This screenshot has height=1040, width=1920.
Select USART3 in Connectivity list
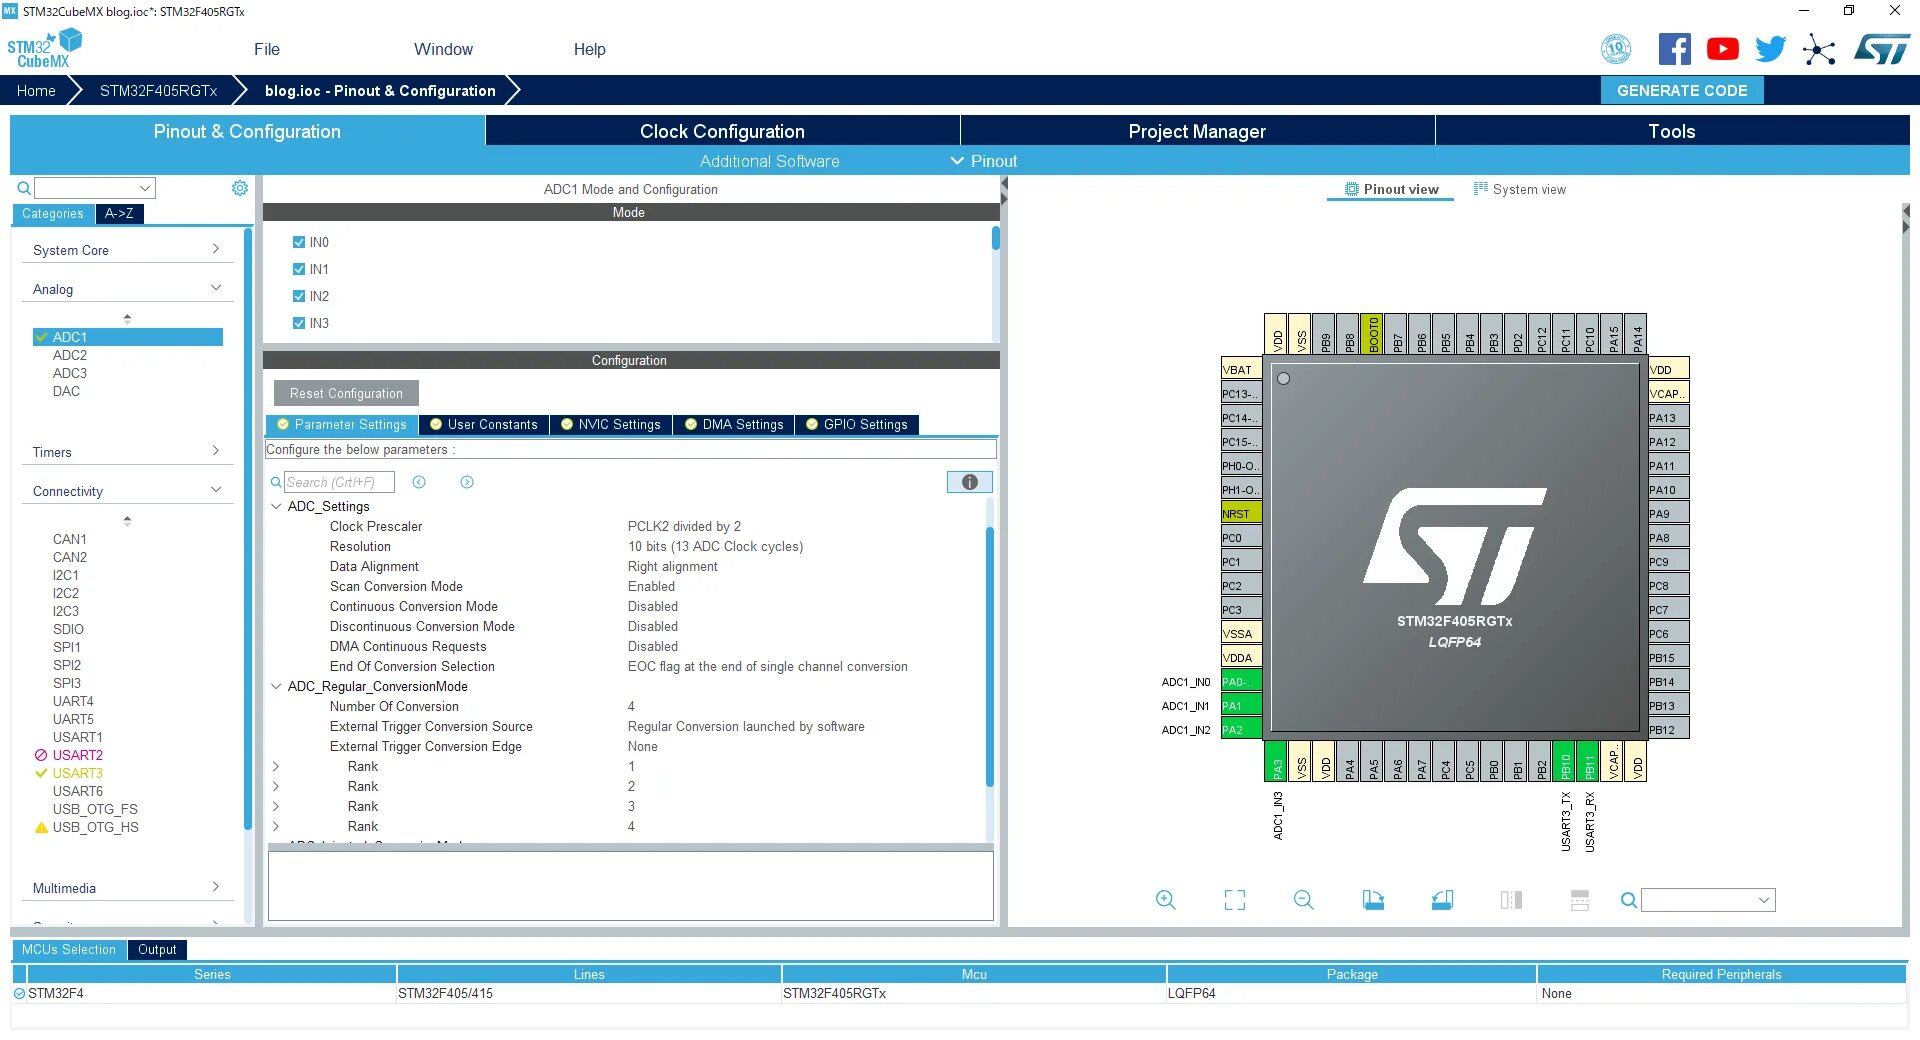(x=77, y=773)
